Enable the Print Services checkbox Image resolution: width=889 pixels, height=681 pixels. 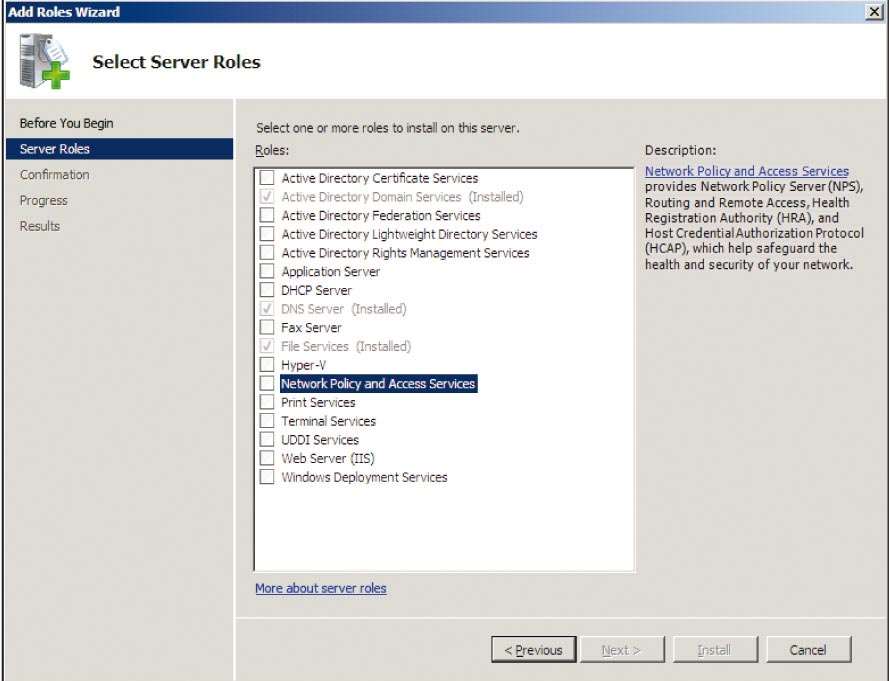point(266,402)
